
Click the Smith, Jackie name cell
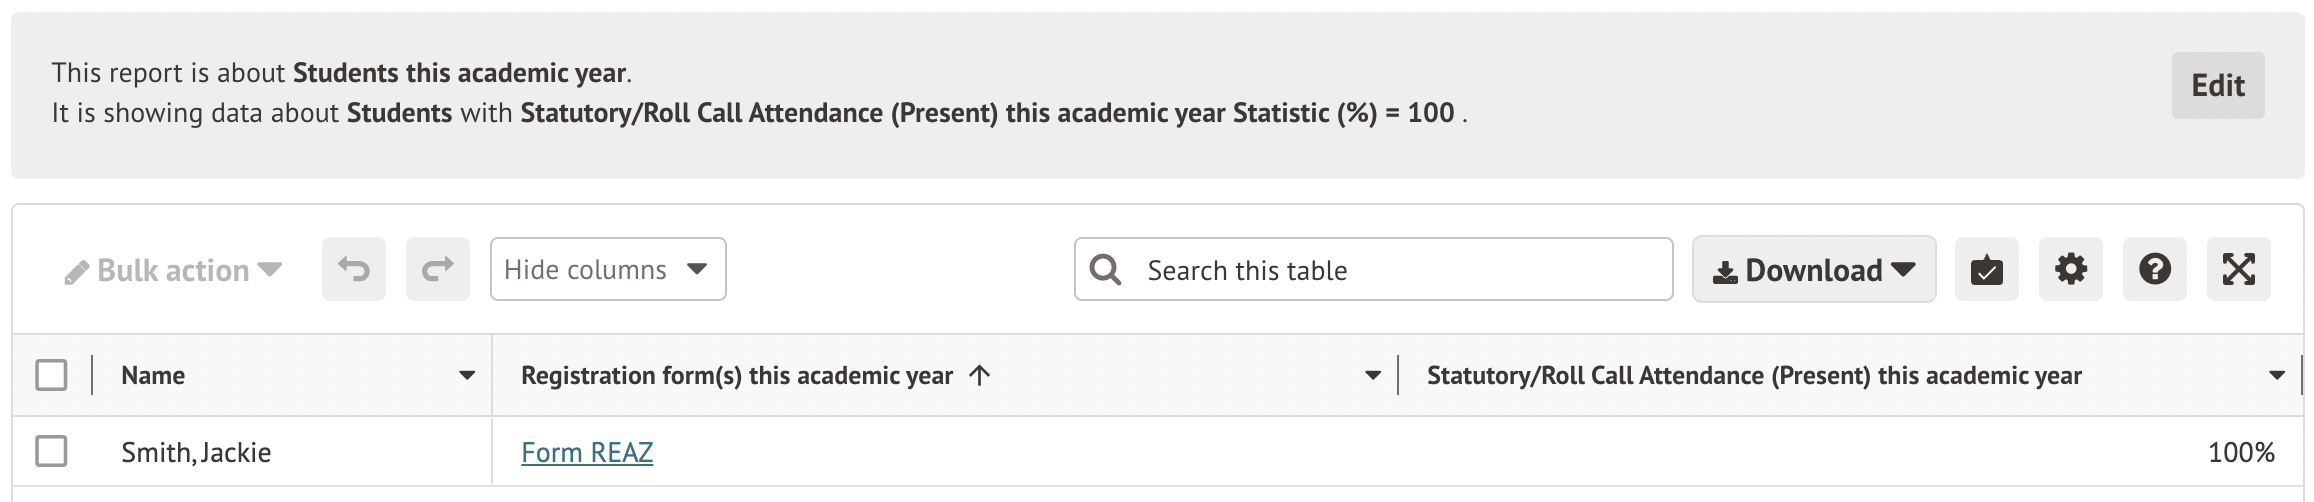pos(196,452)
